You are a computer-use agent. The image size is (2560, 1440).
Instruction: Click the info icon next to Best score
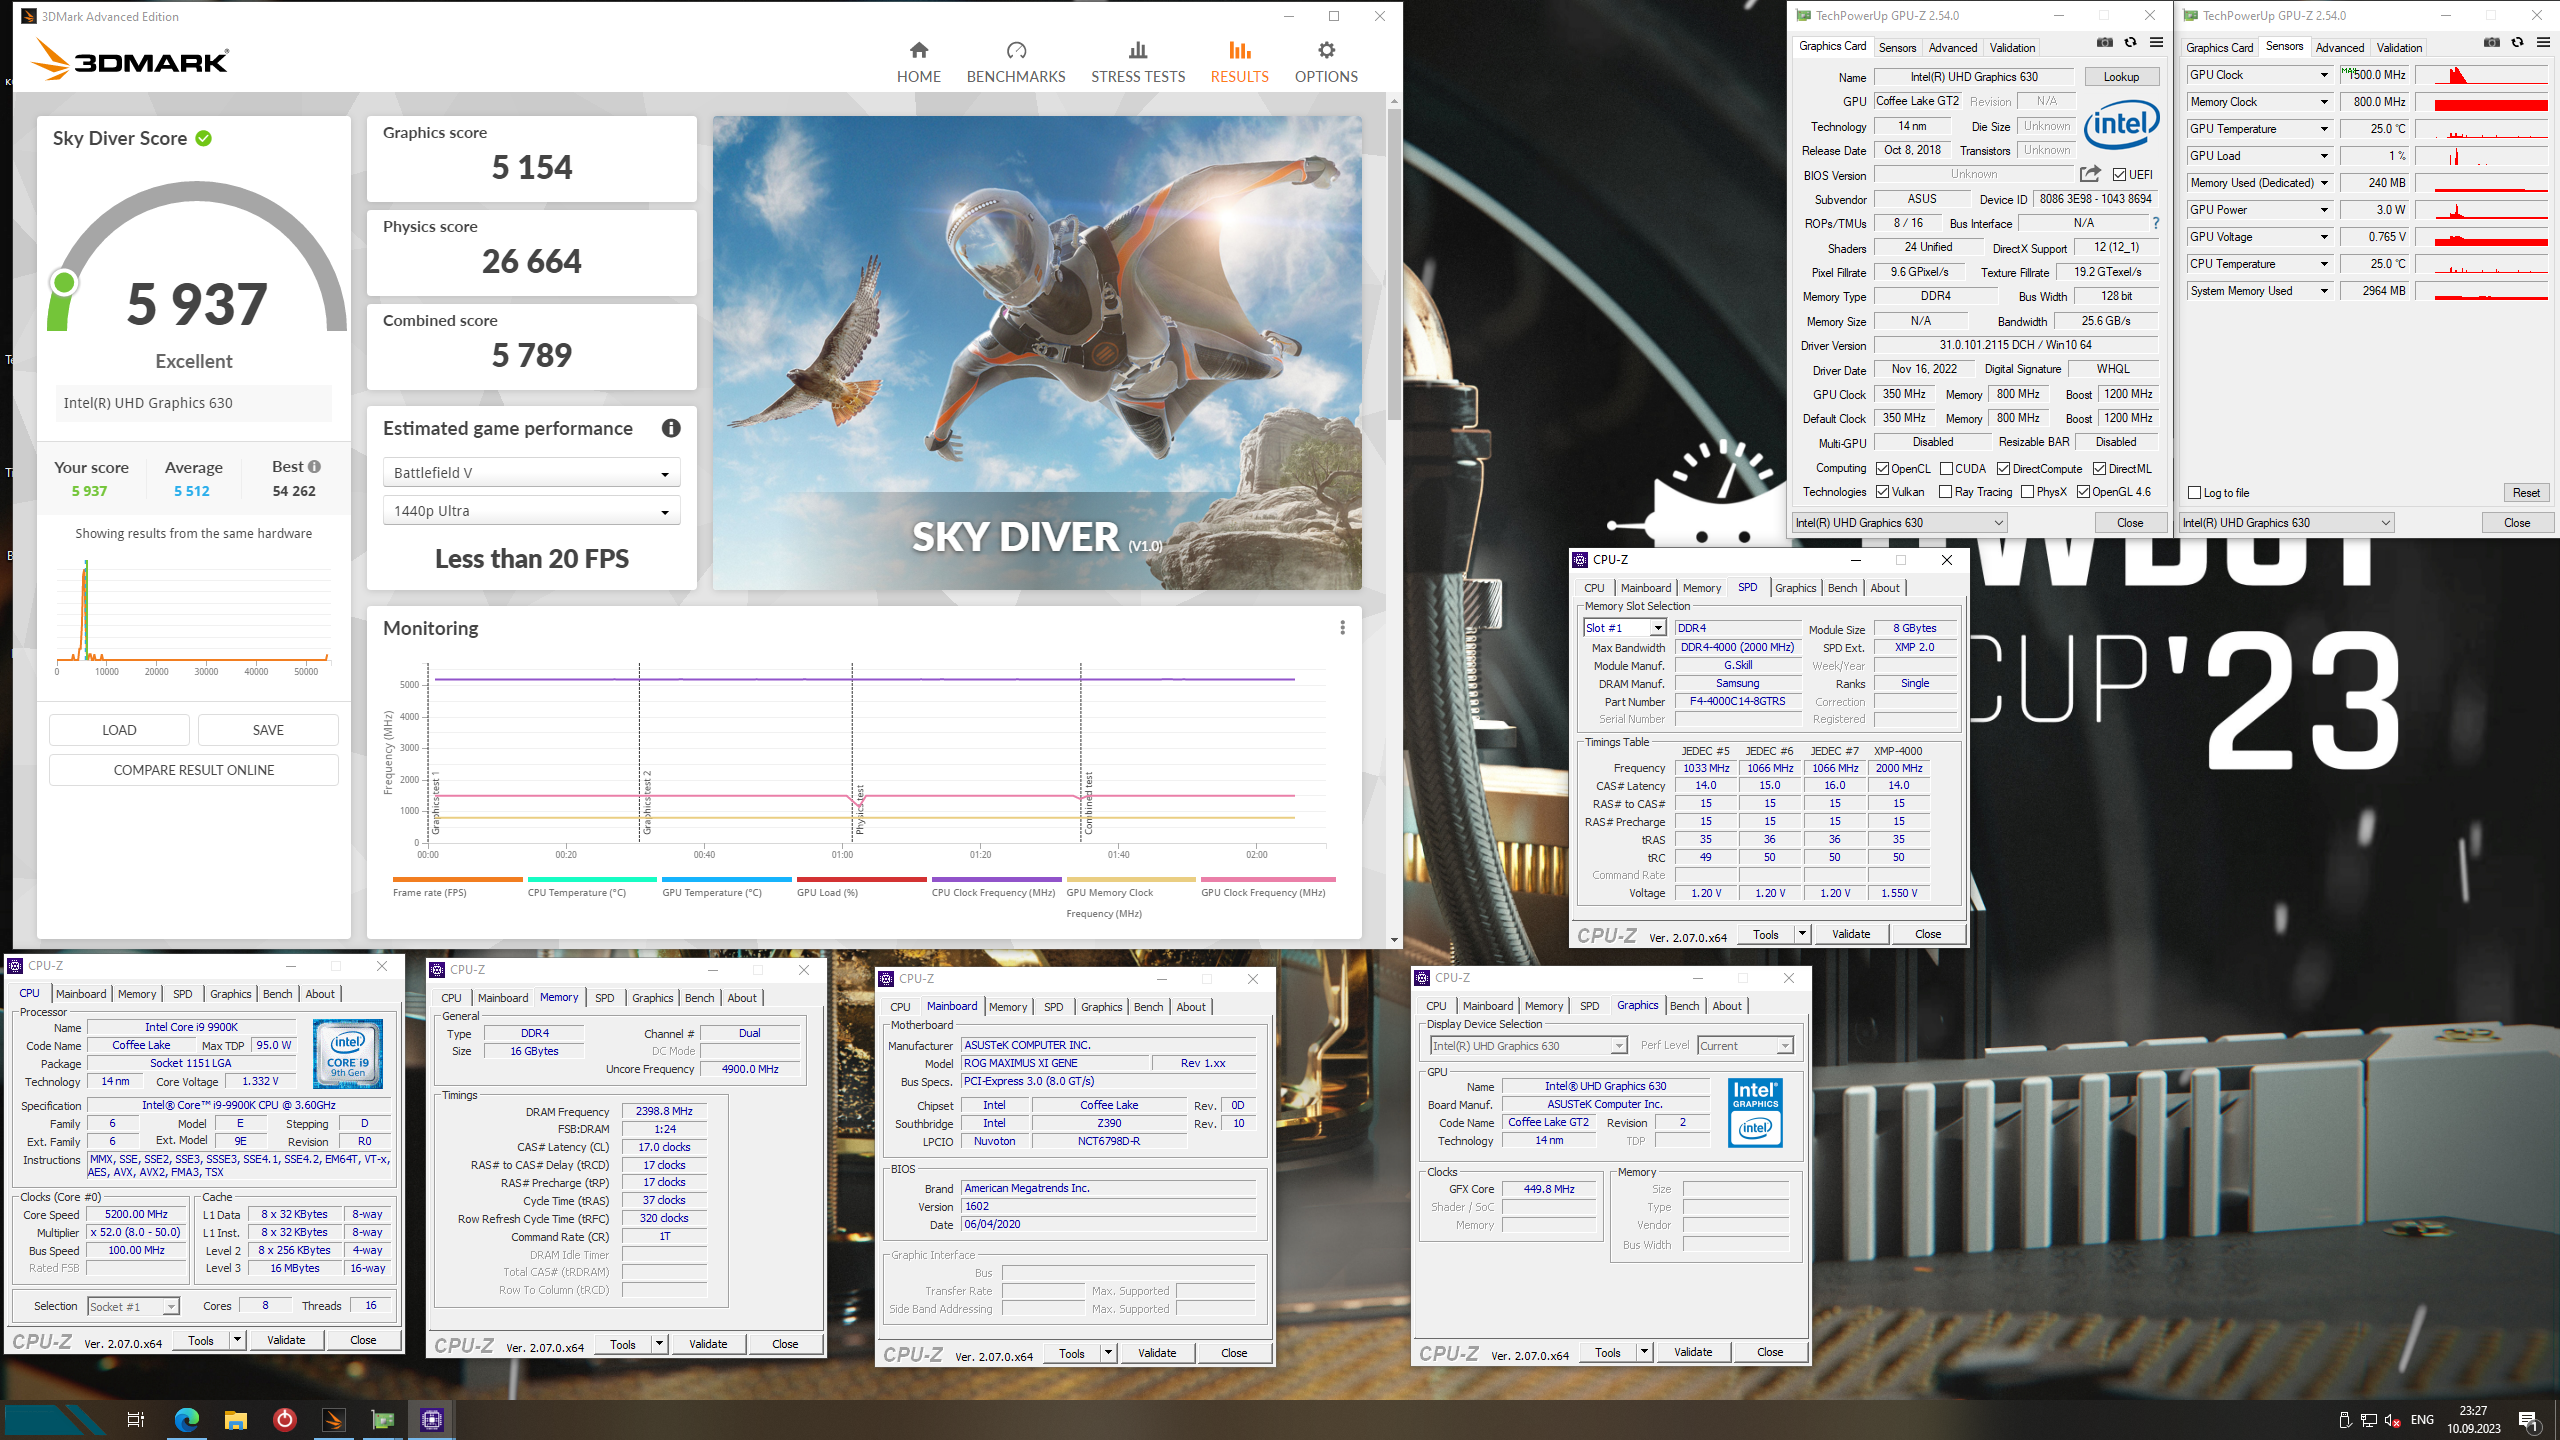click(315, 467)
